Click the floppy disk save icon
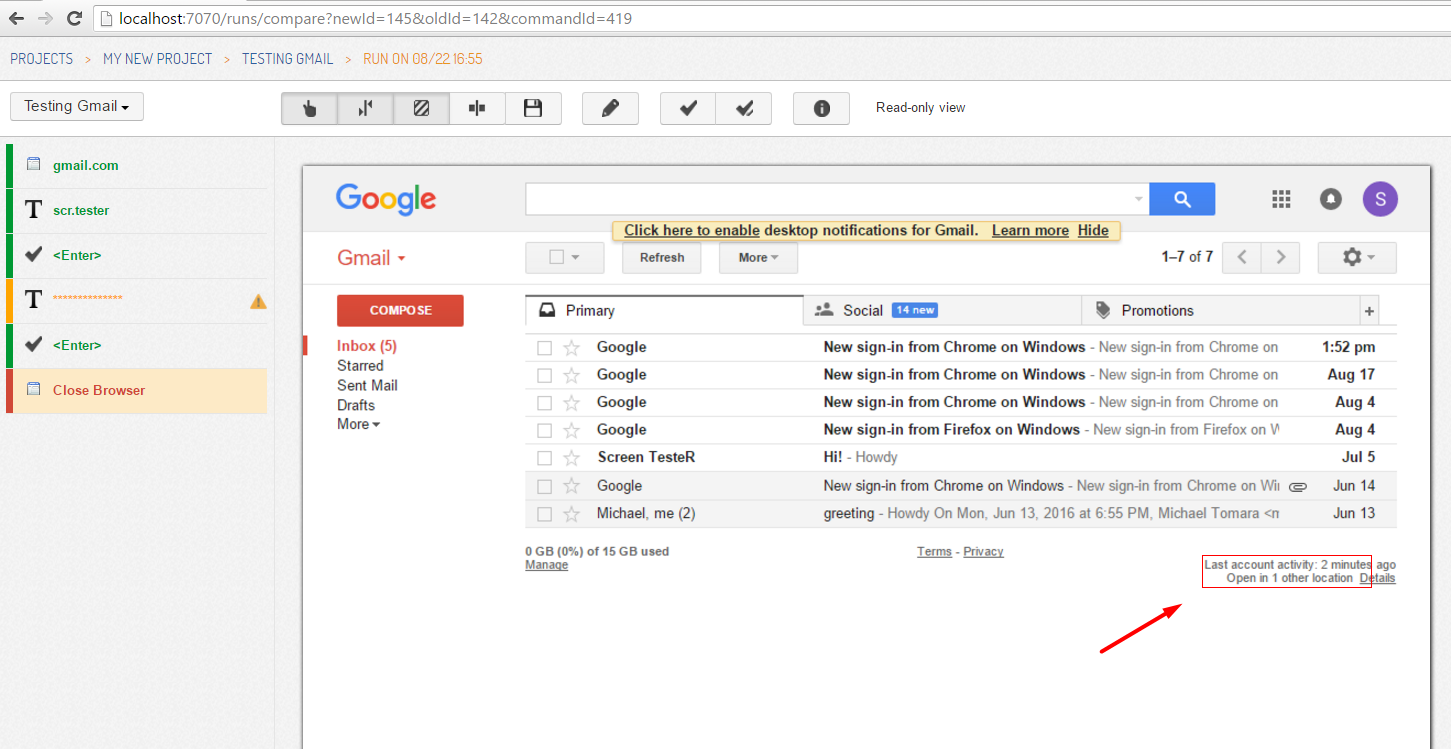The image size is (1451, 749). pyautogui.click(x=533, y=108)
